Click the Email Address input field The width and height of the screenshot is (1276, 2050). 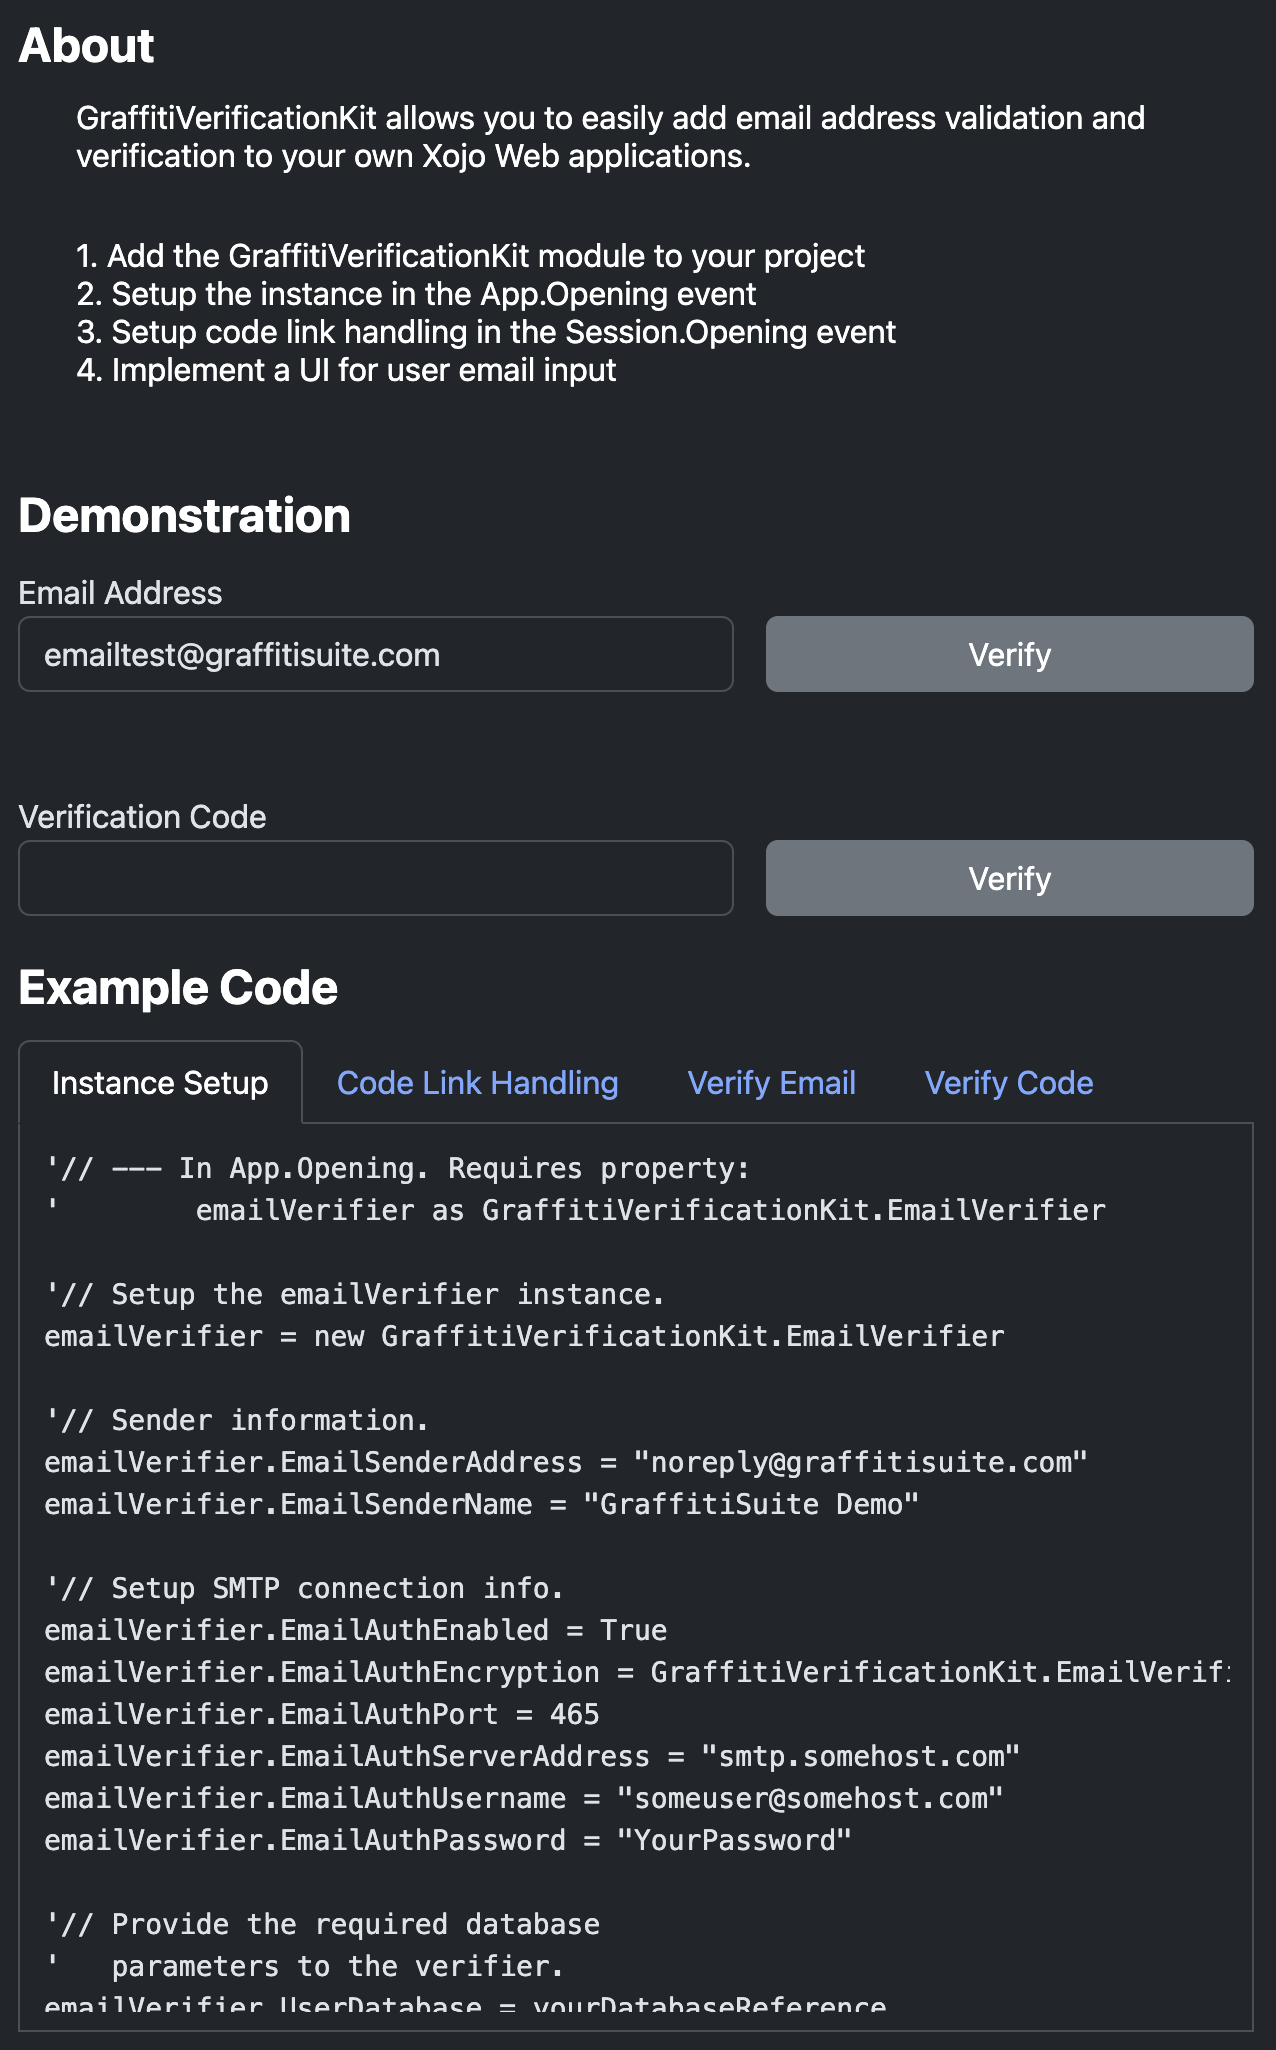point(375,654)
